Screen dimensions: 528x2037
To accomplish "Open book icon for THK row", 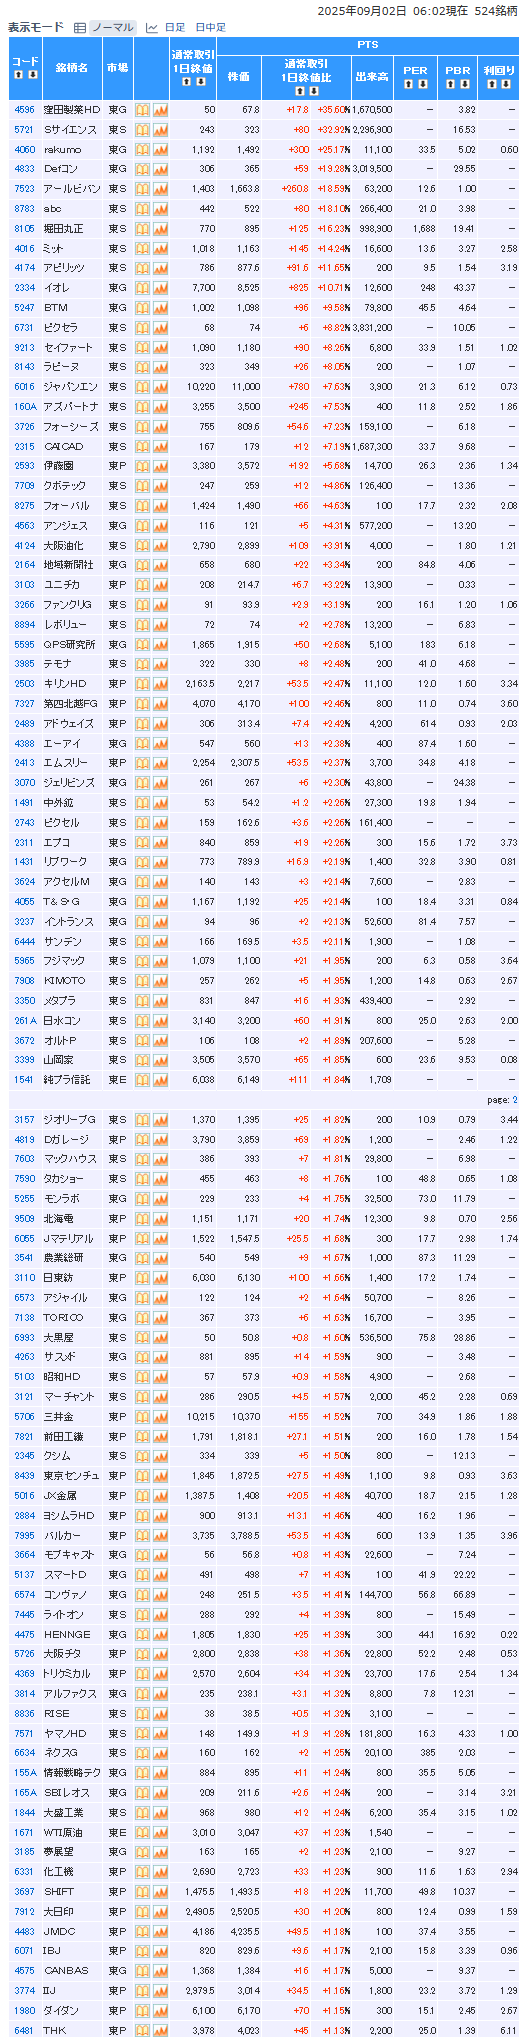I will 142,2029.
